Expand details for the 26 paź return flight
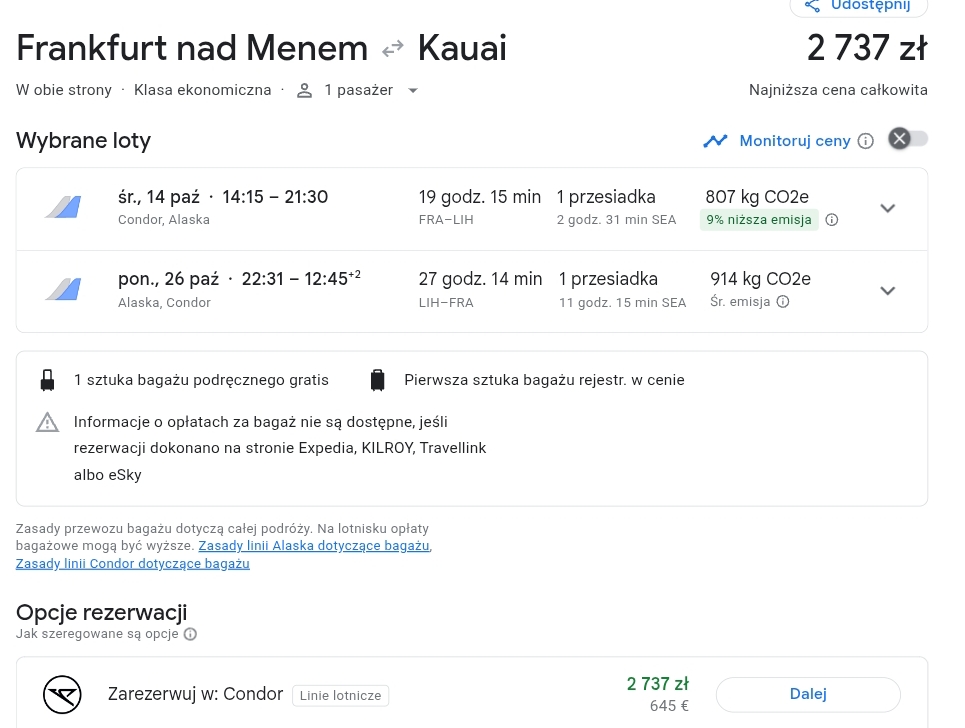965x728 pixels. click(x=887, y=290)
